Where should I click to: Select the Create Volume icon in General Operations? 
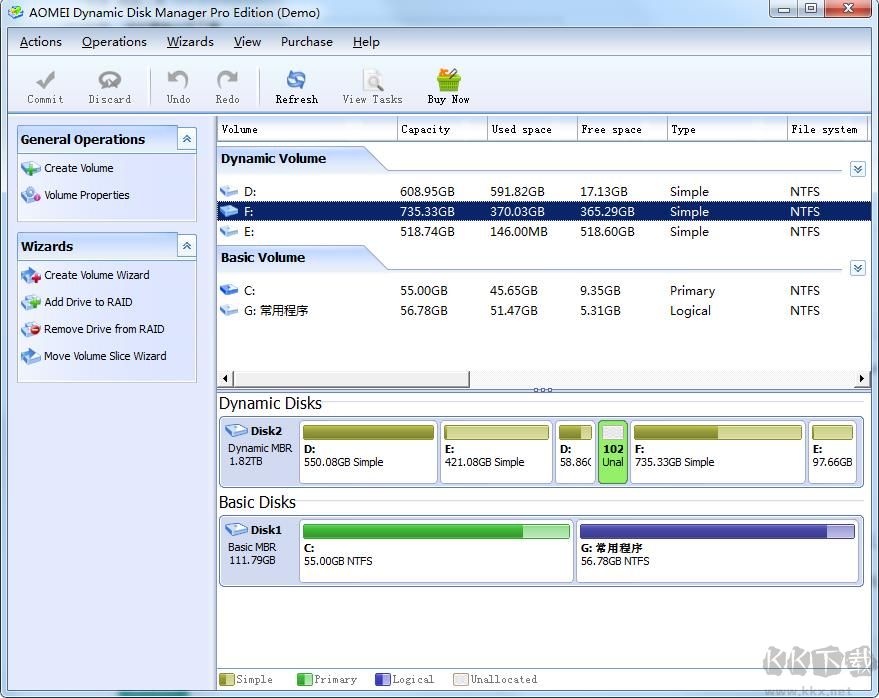(33, 168)
